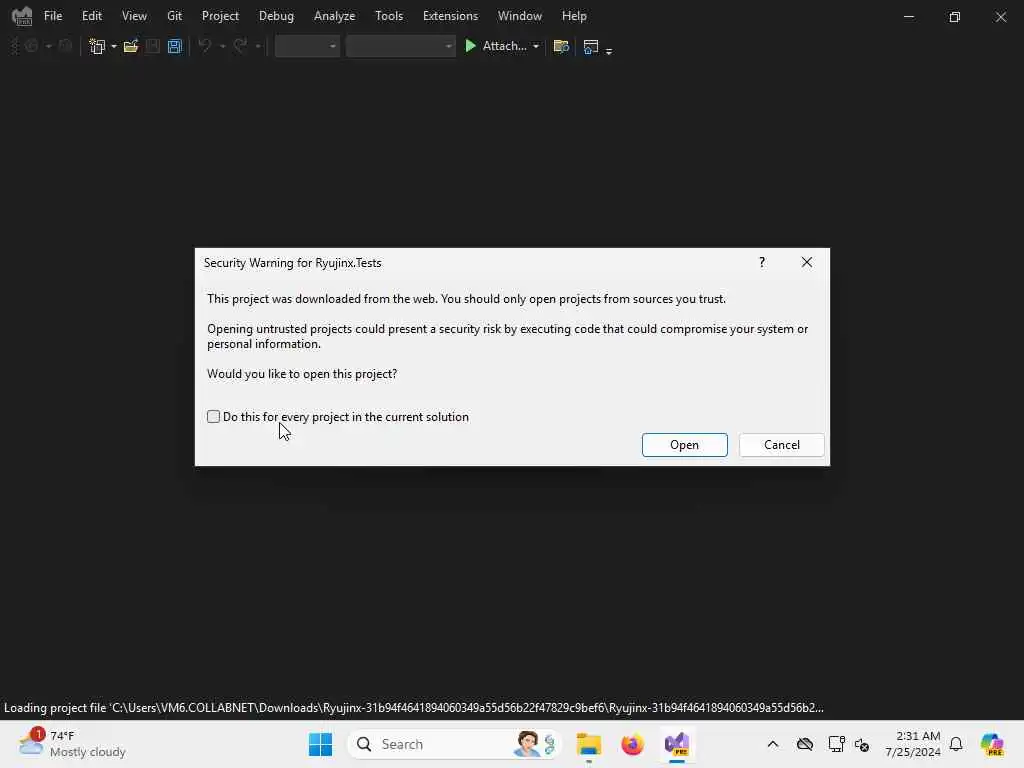Open the Windows Start menu
This screenshot has width=1024, height=768.
[x=320, y=744]
